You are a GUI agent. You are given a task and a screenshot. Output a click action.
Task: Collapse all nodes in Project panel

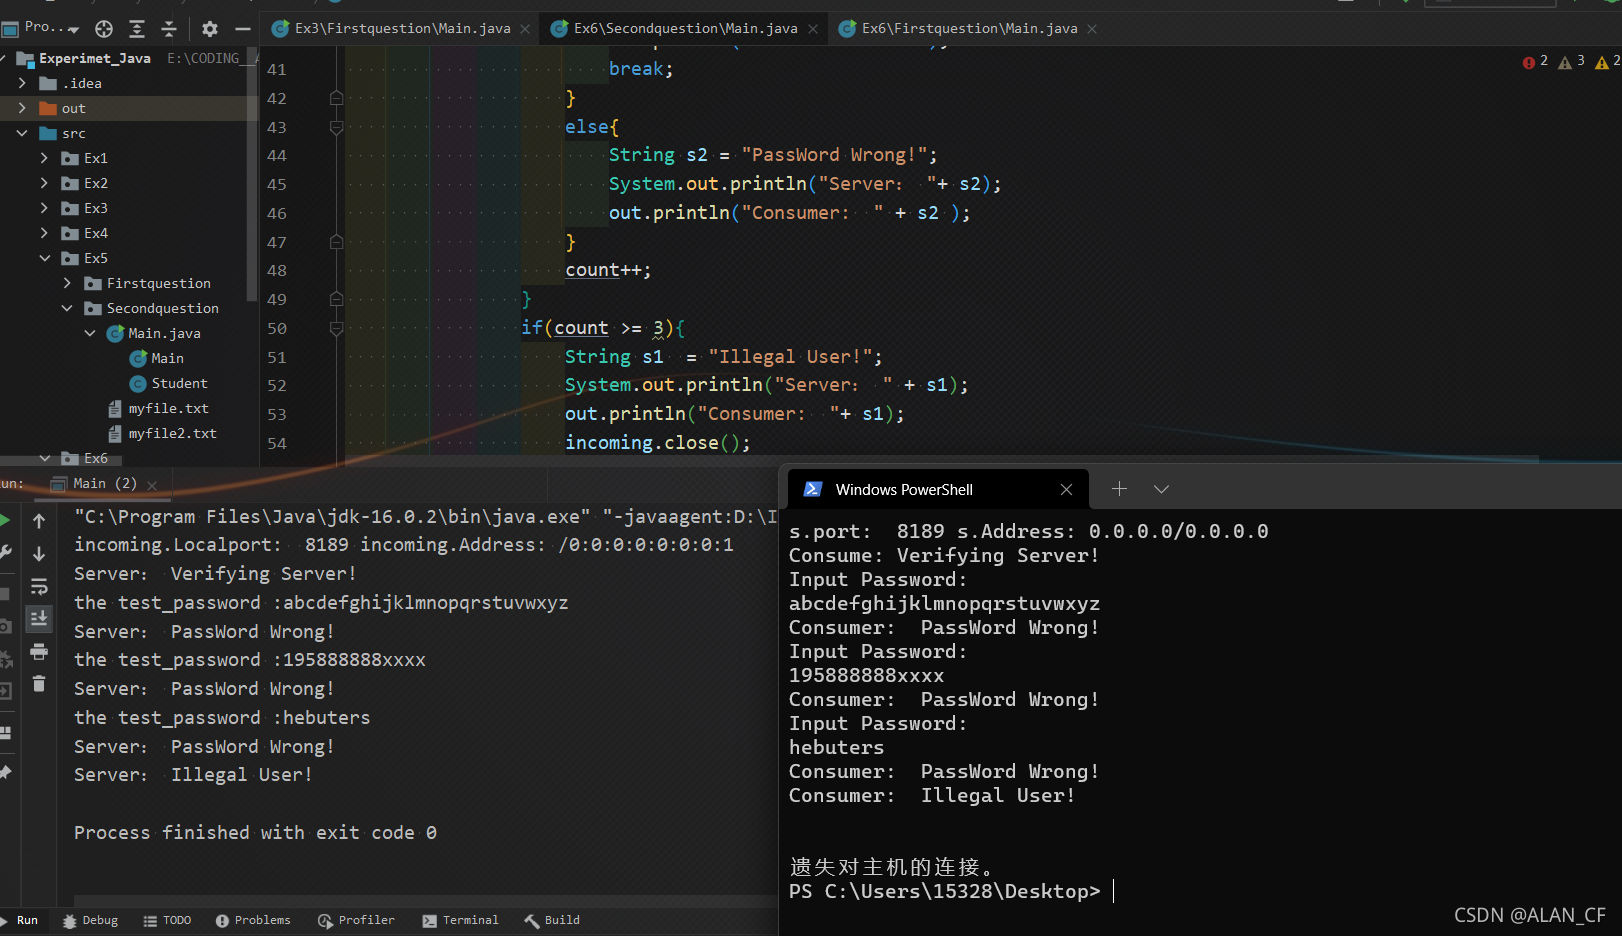tap(169, 29)
